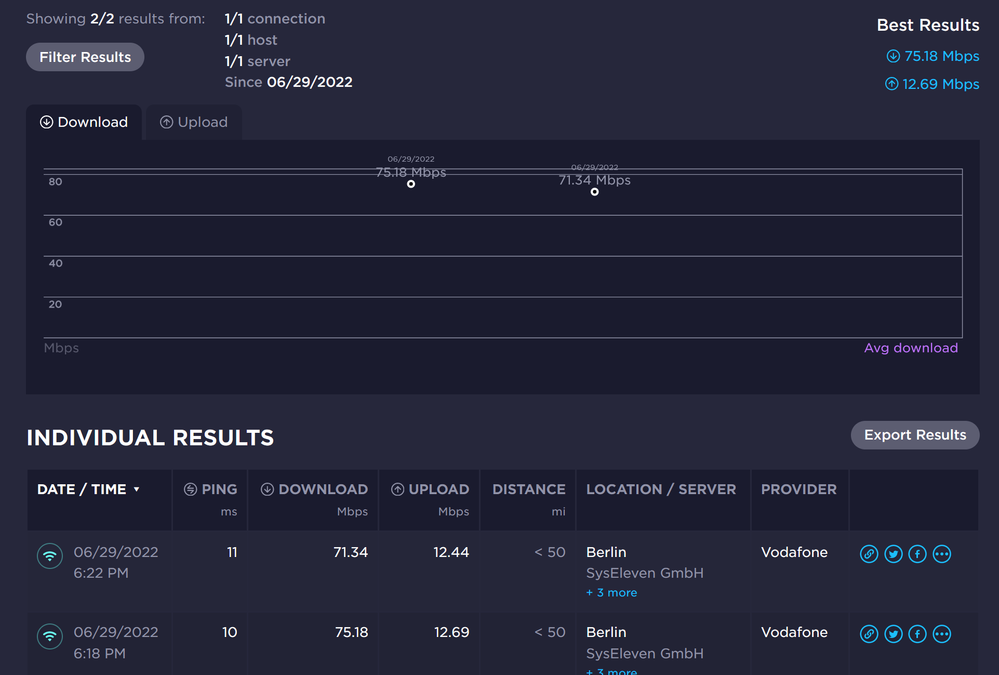Switch to the Upload graph tab
Screen dimensions: 999x675
[x=194, y=122]
